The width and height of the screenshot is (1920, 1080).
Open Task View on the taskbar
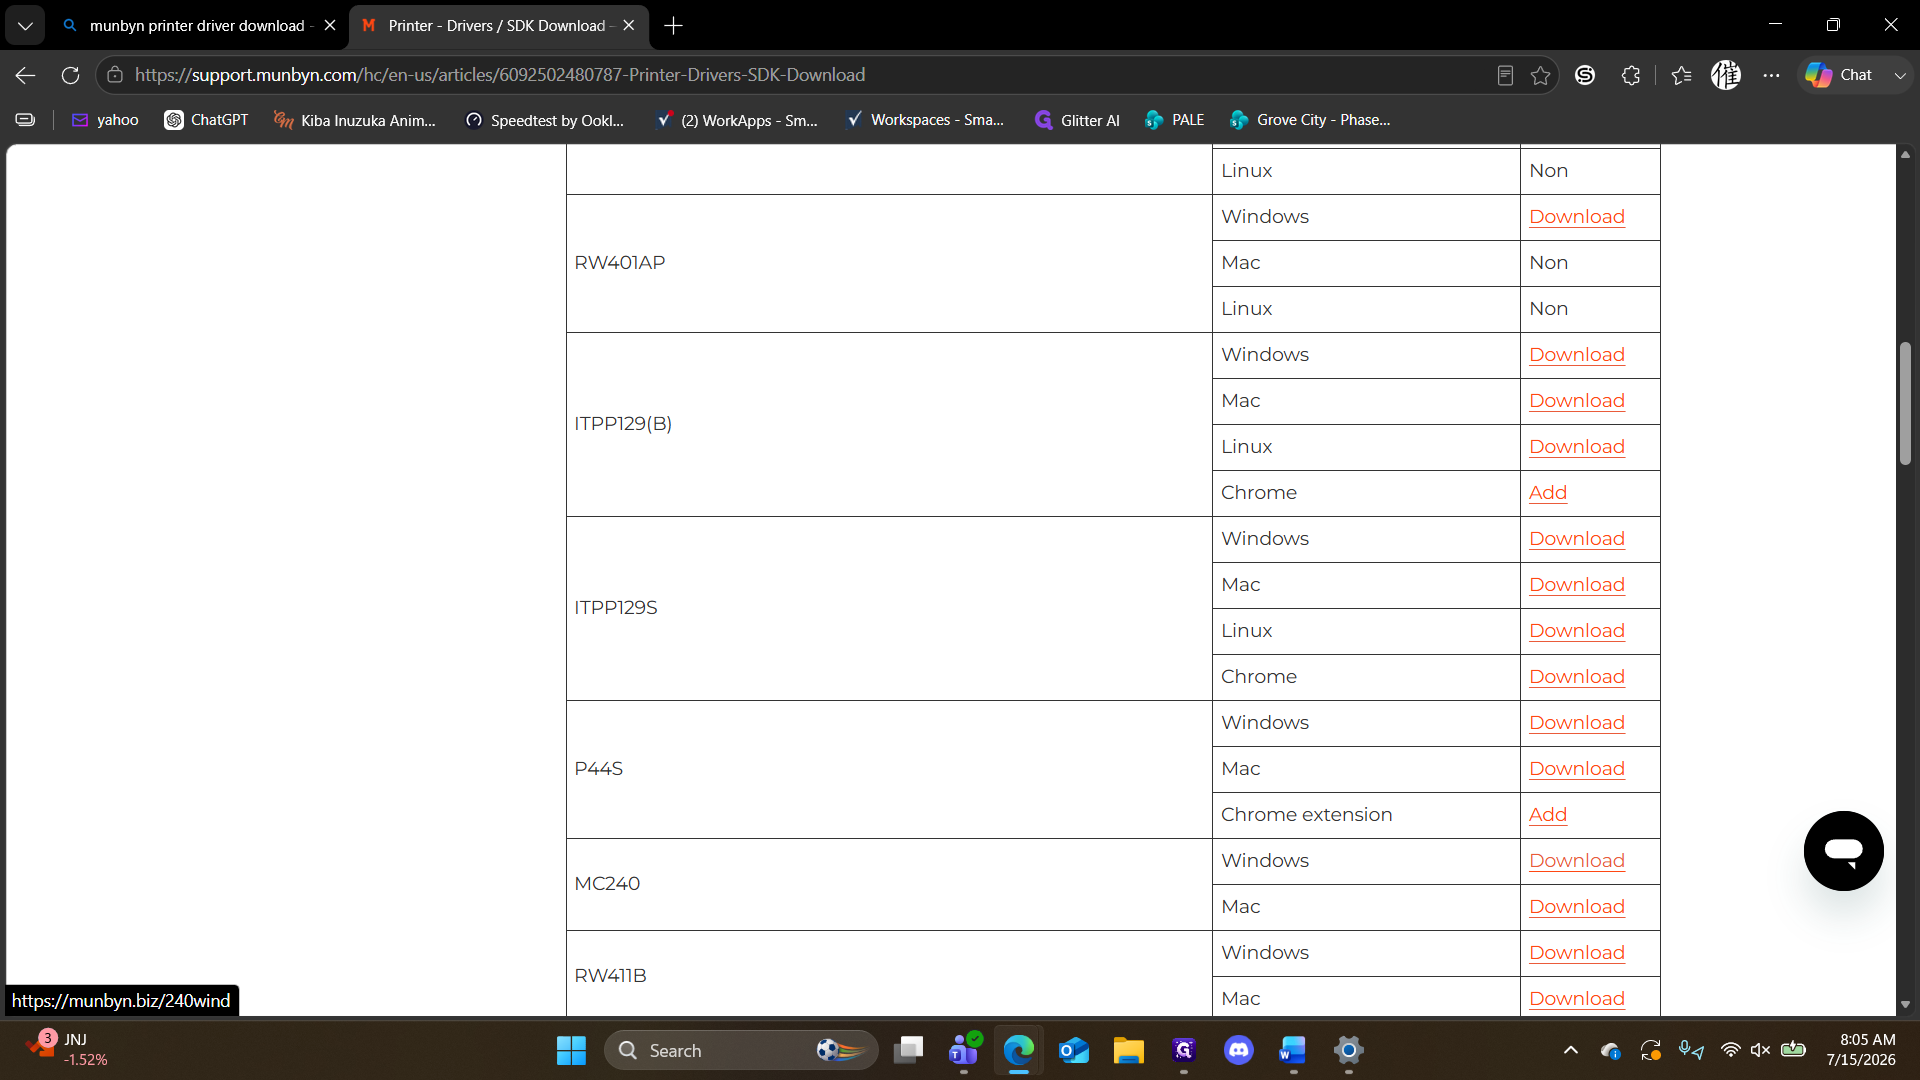(x=909, y=1050)
